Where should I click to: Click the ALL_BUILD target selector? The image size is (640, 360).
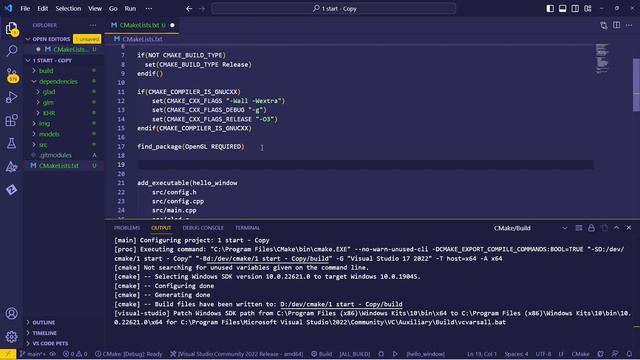[355, 354]
